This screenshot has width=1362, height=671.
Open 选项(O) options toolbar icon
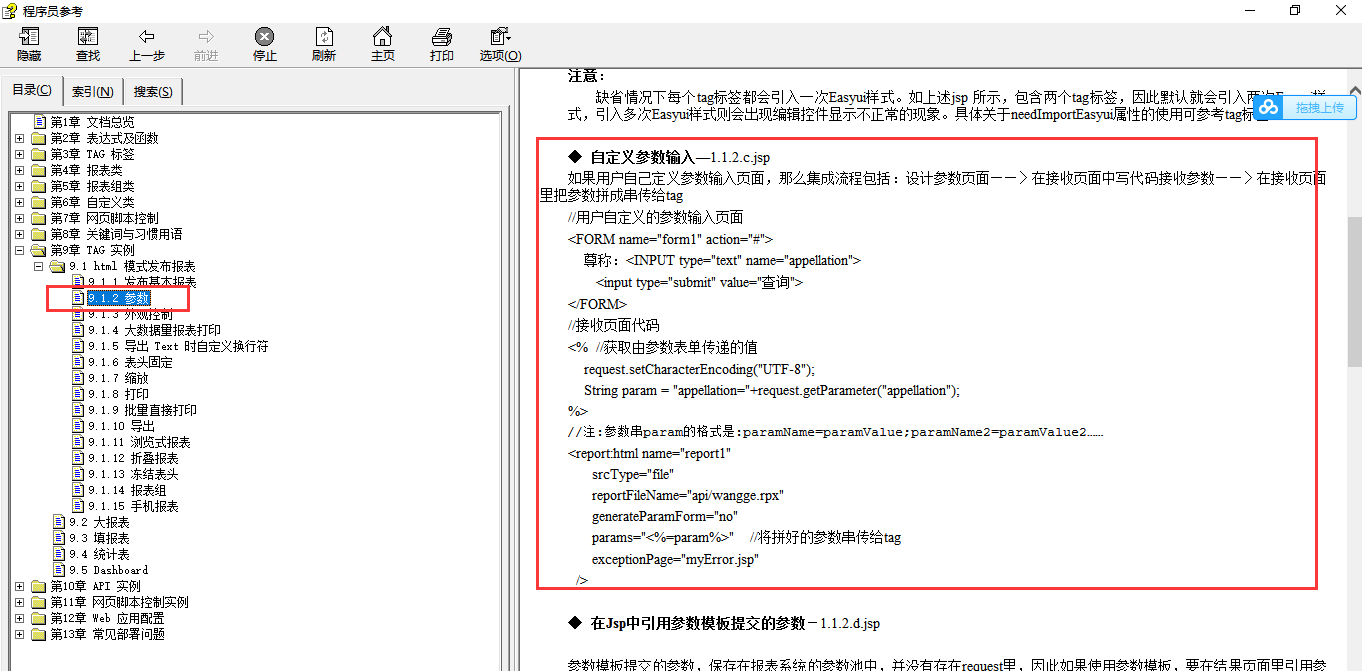pyautogui.click(x=500, y=45)
